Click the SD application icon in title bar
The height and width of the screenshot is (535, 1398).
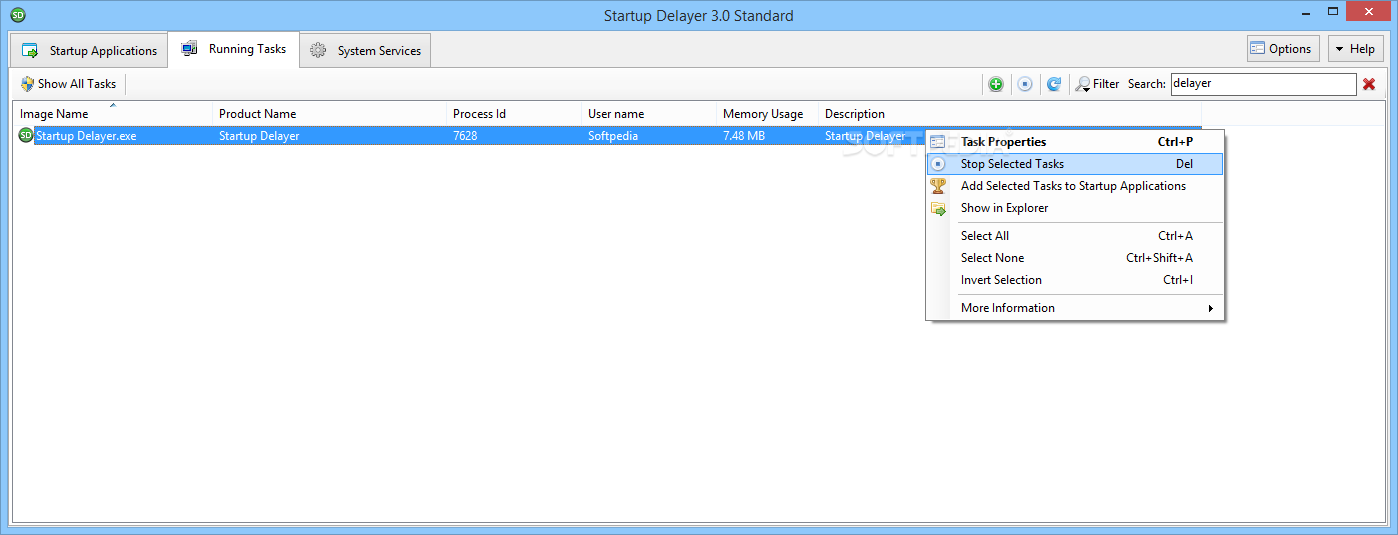point(17,15)
